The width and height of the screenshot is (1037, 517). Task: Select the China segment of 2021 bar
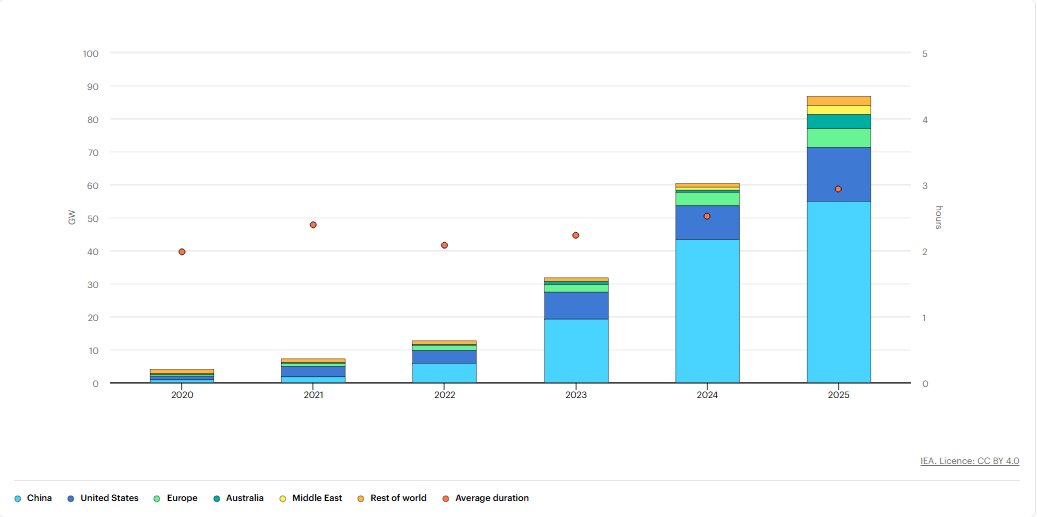[313, 379]
